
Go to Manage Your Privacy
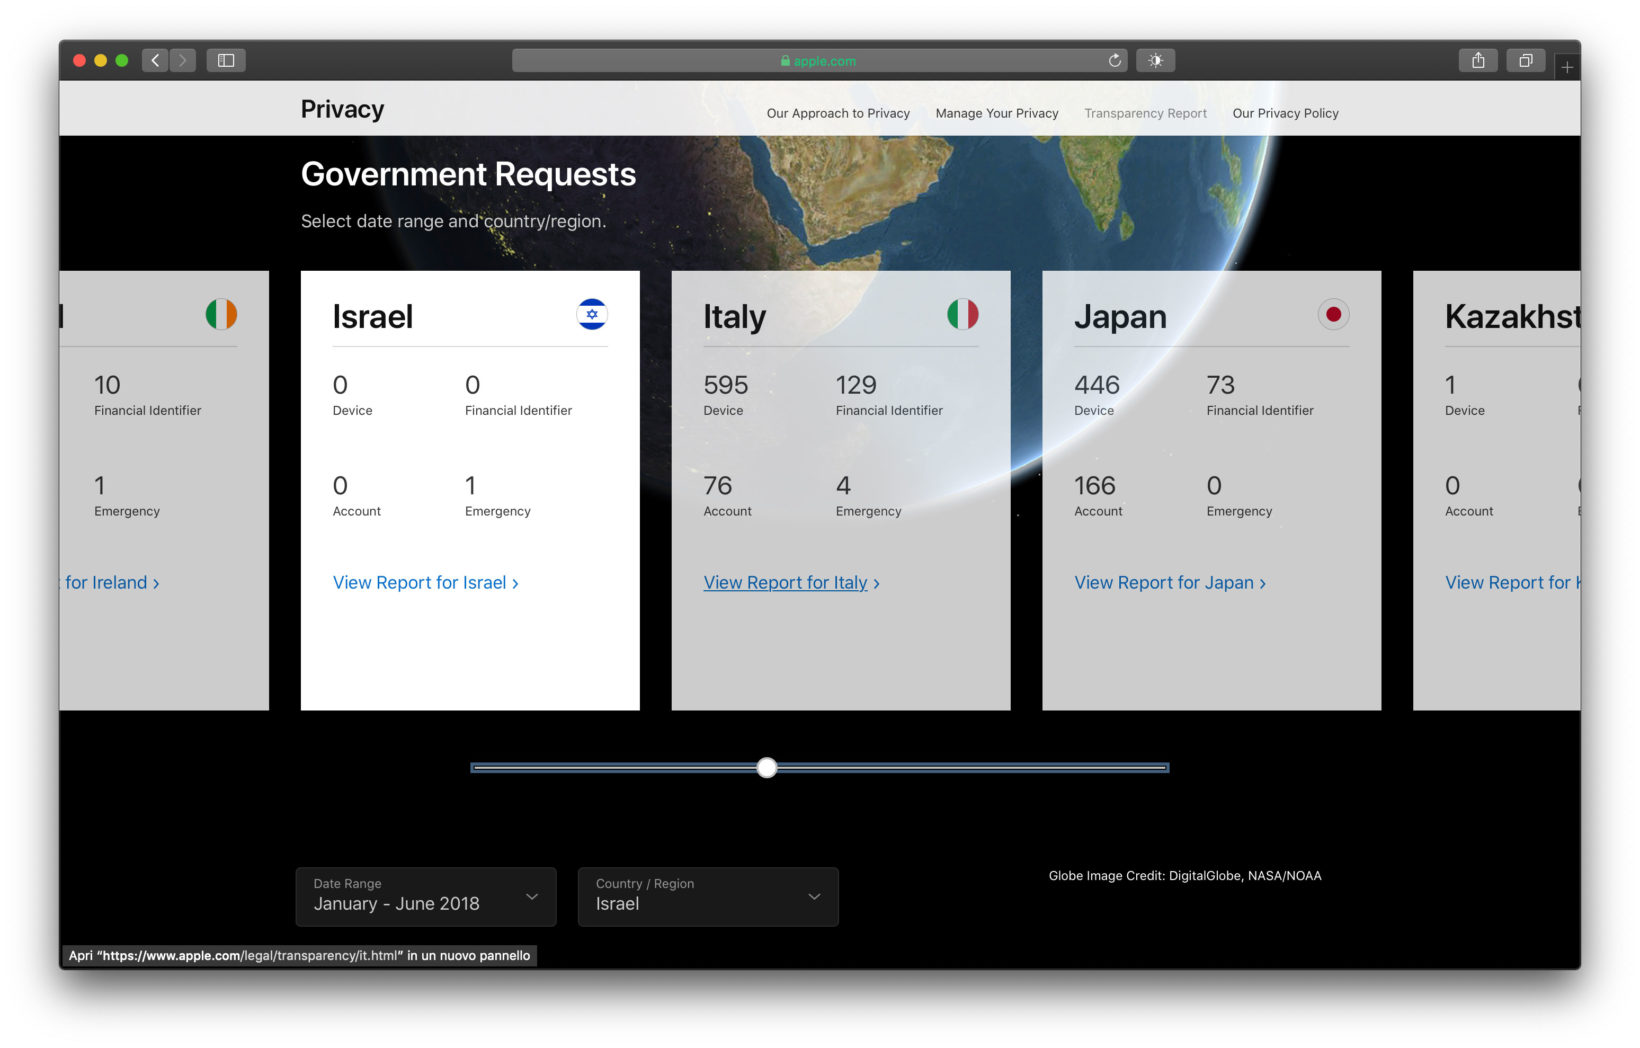(997, 114)
